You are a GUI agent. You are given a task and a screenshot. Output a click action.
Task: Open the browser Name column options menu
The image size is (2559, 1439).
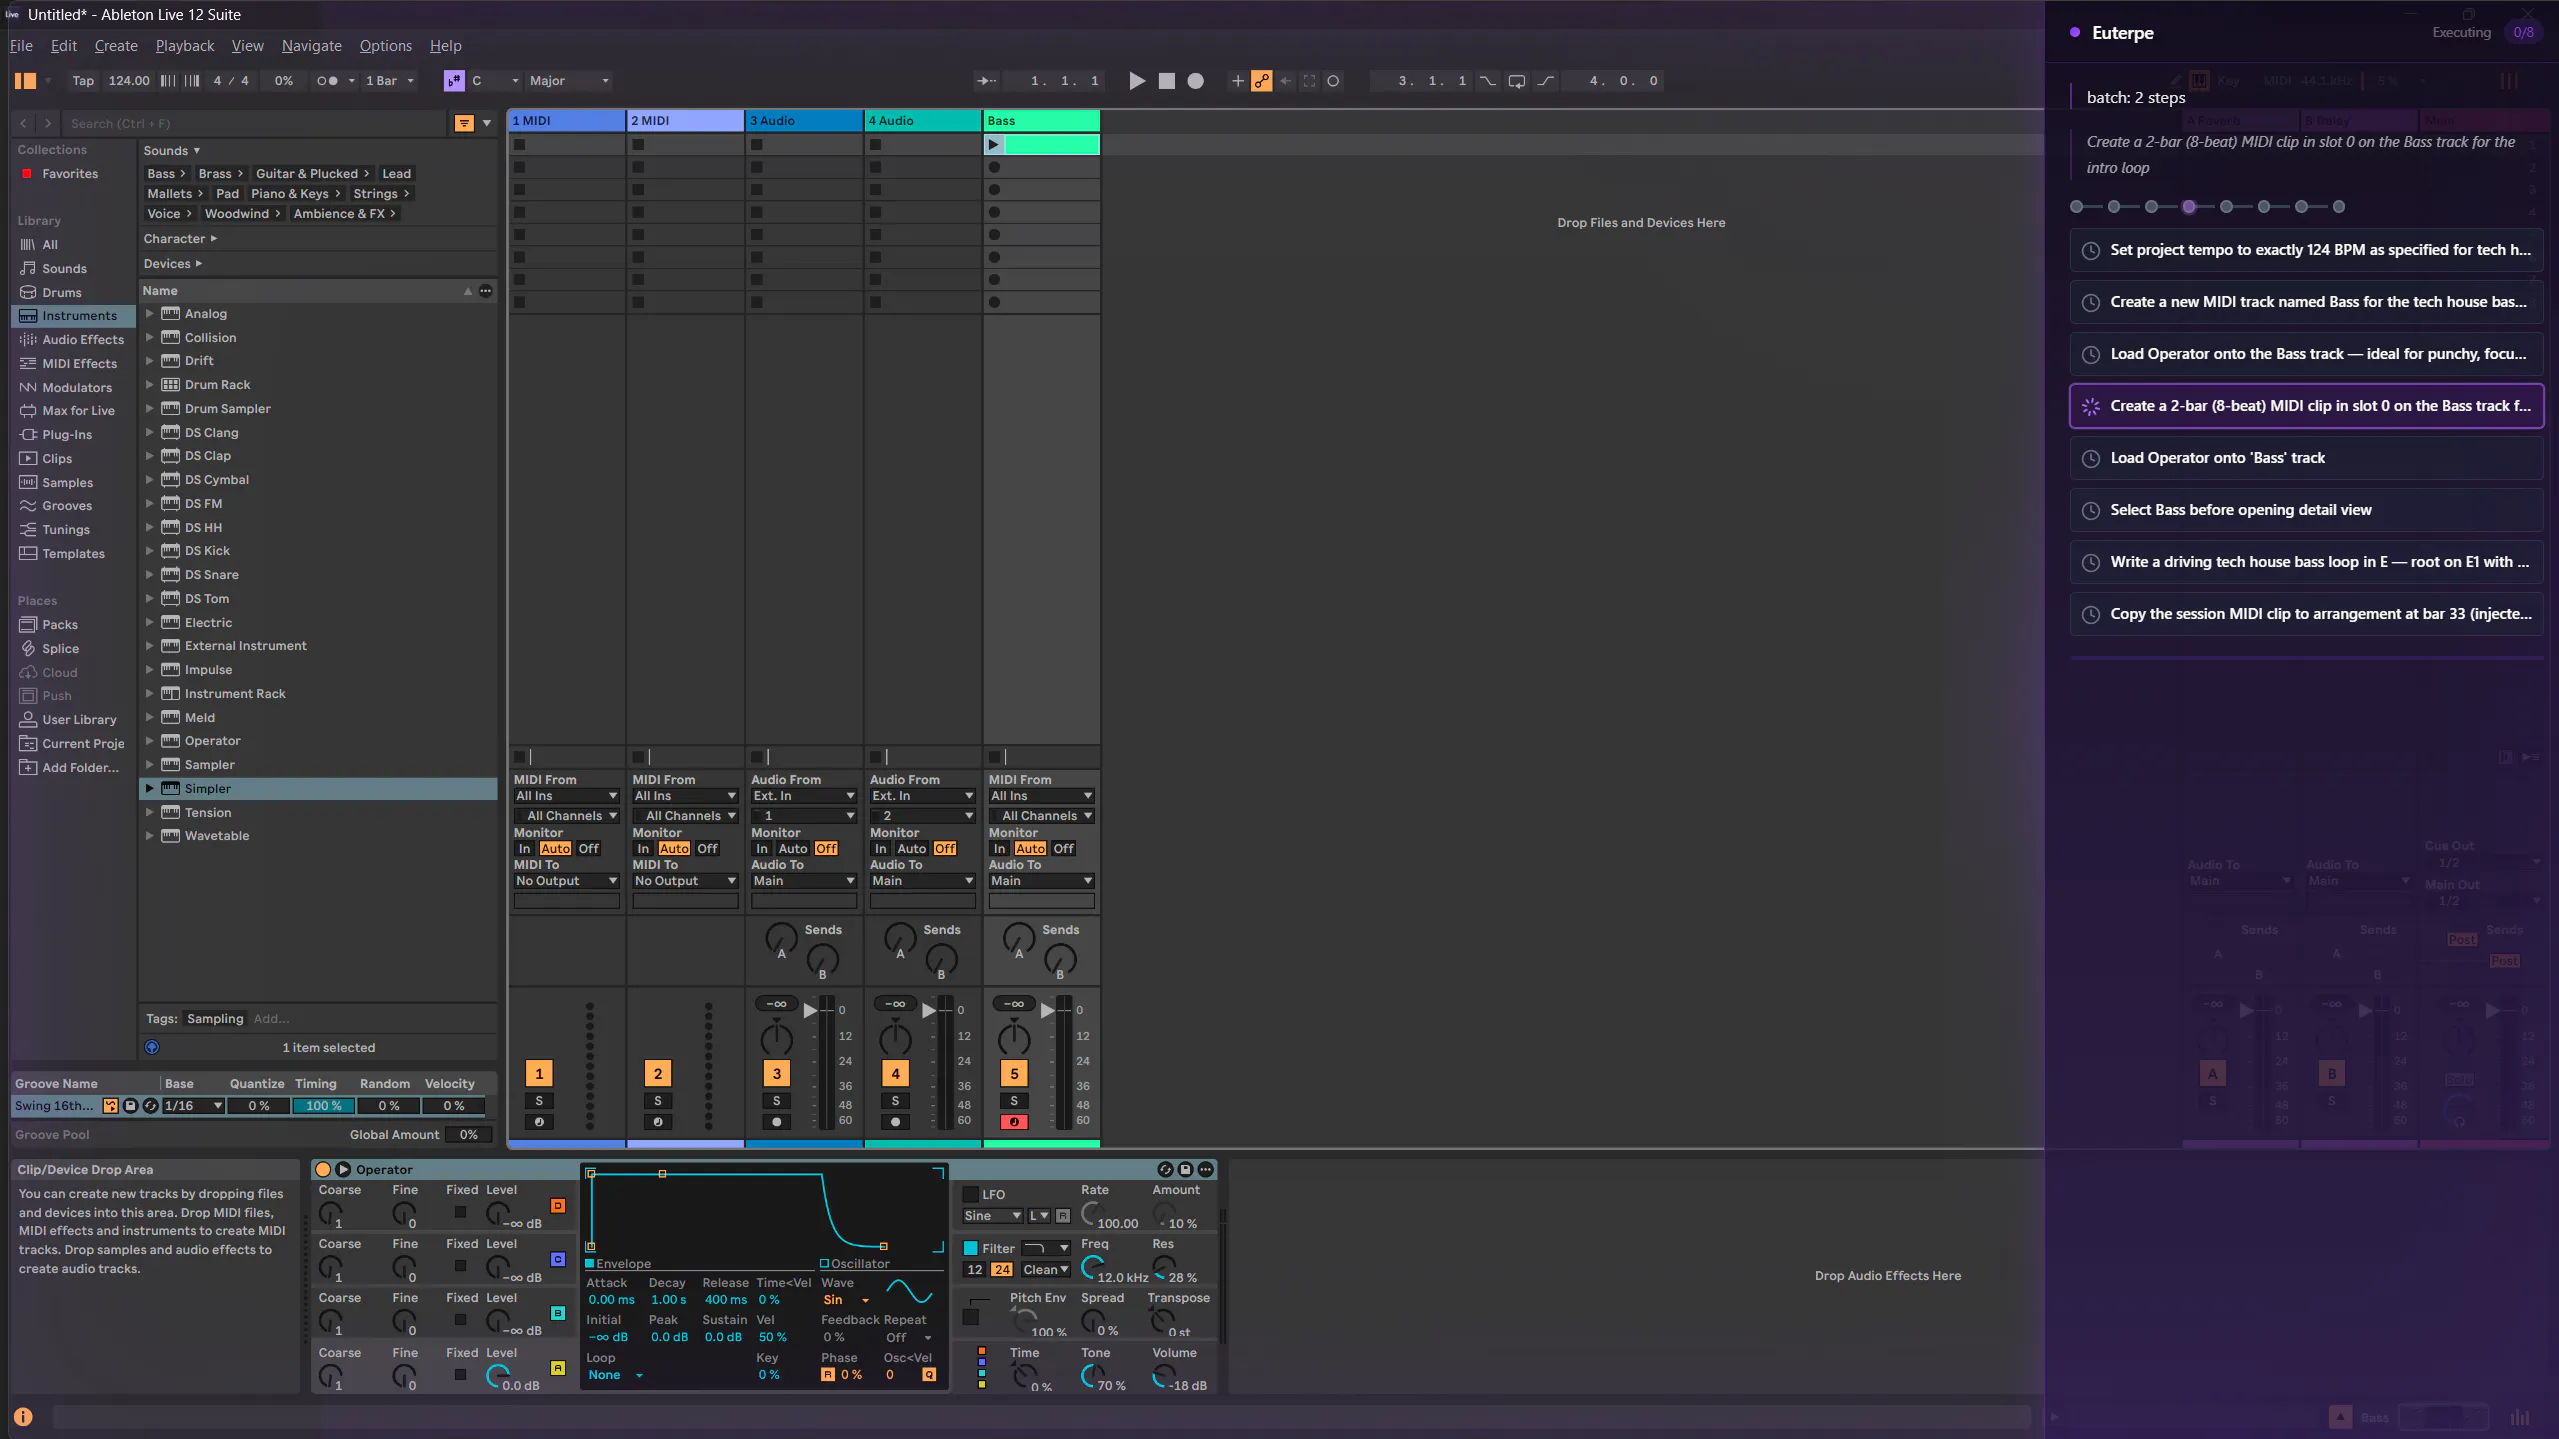point(486,291)
